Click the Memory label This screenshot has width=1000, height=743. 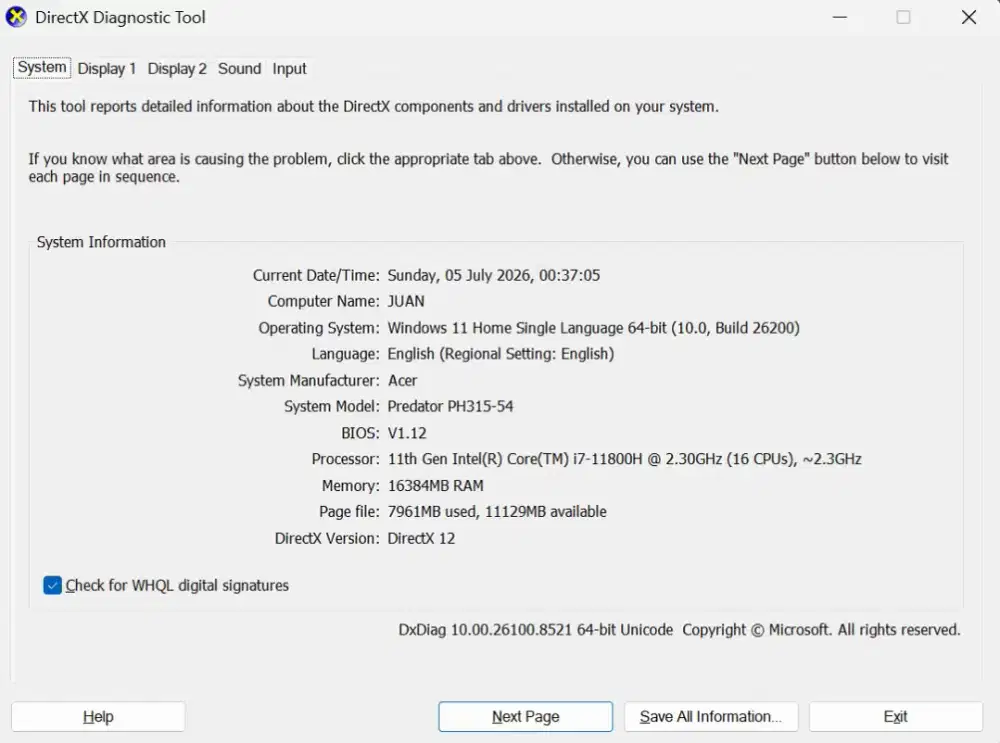(x=351, y=486)
